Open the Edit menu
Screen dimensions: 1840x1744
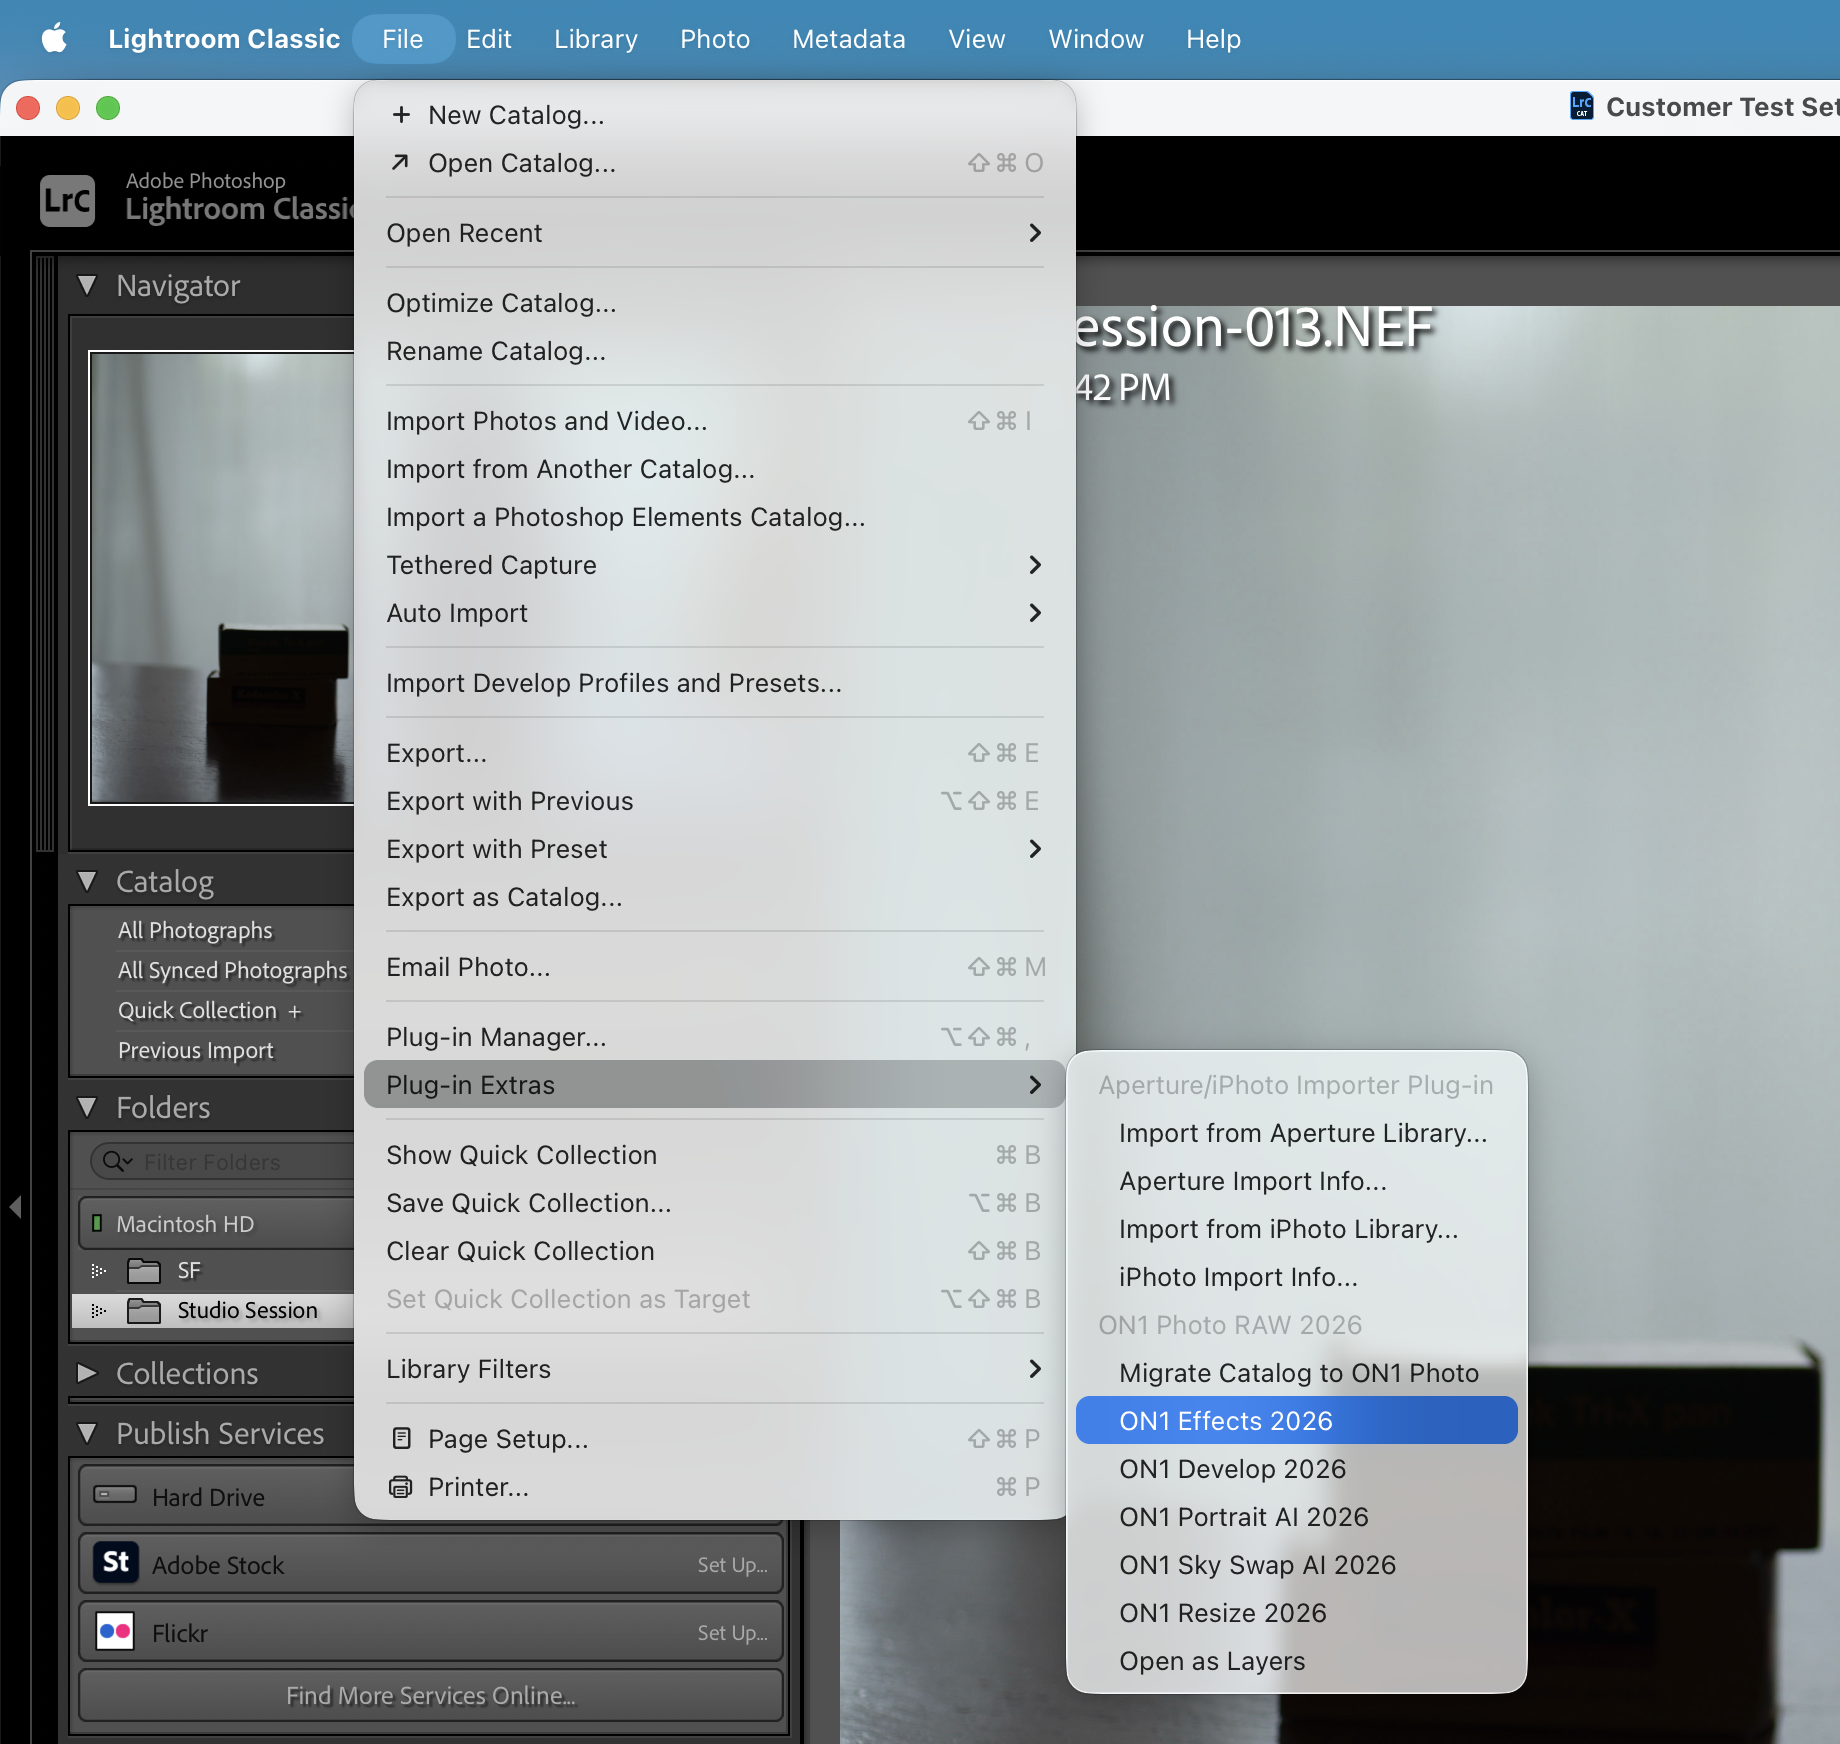tap(488, 39)
